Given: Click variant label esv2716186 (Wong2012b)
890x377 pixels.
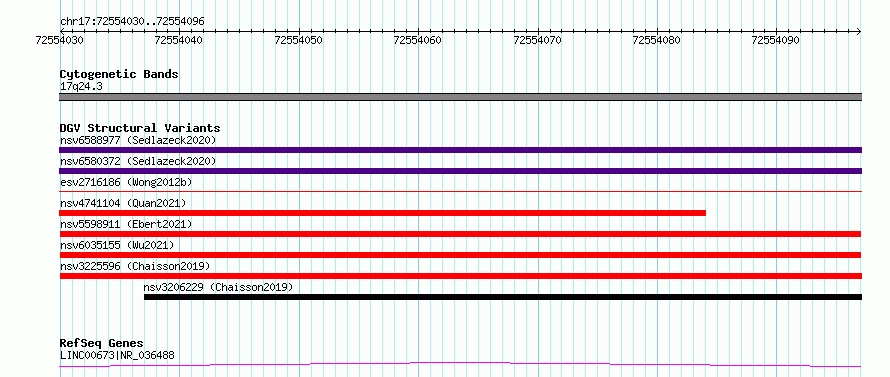Looking at the screenshot, I should (126, 182).
